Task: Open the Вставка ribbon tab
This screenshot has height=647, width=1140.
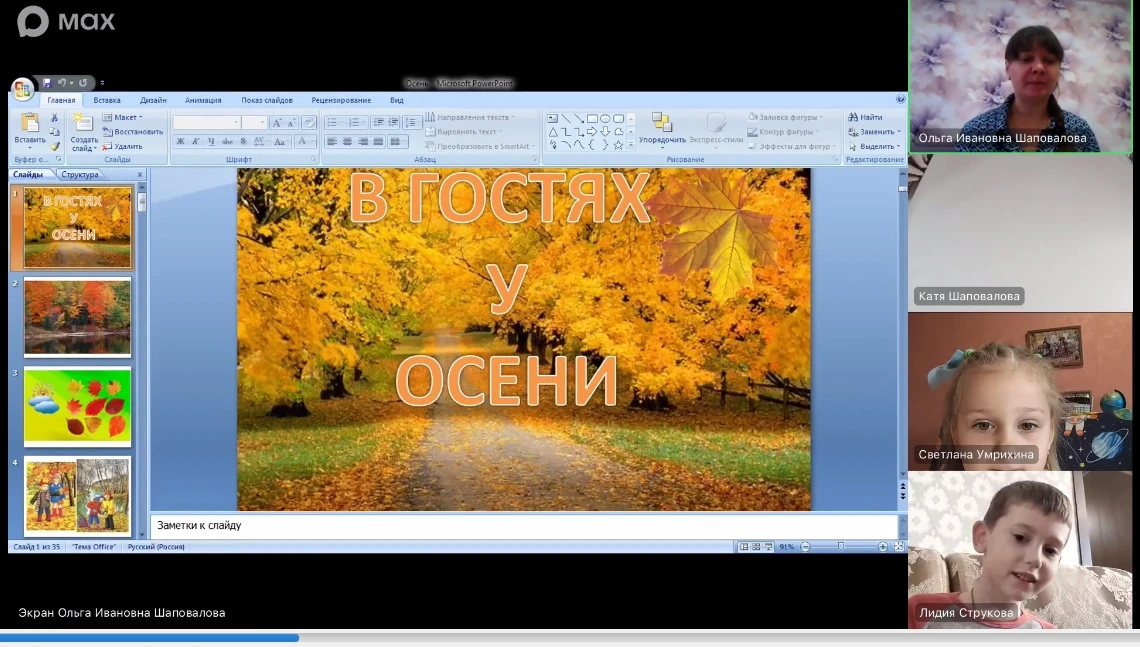Action: (107, 100)
